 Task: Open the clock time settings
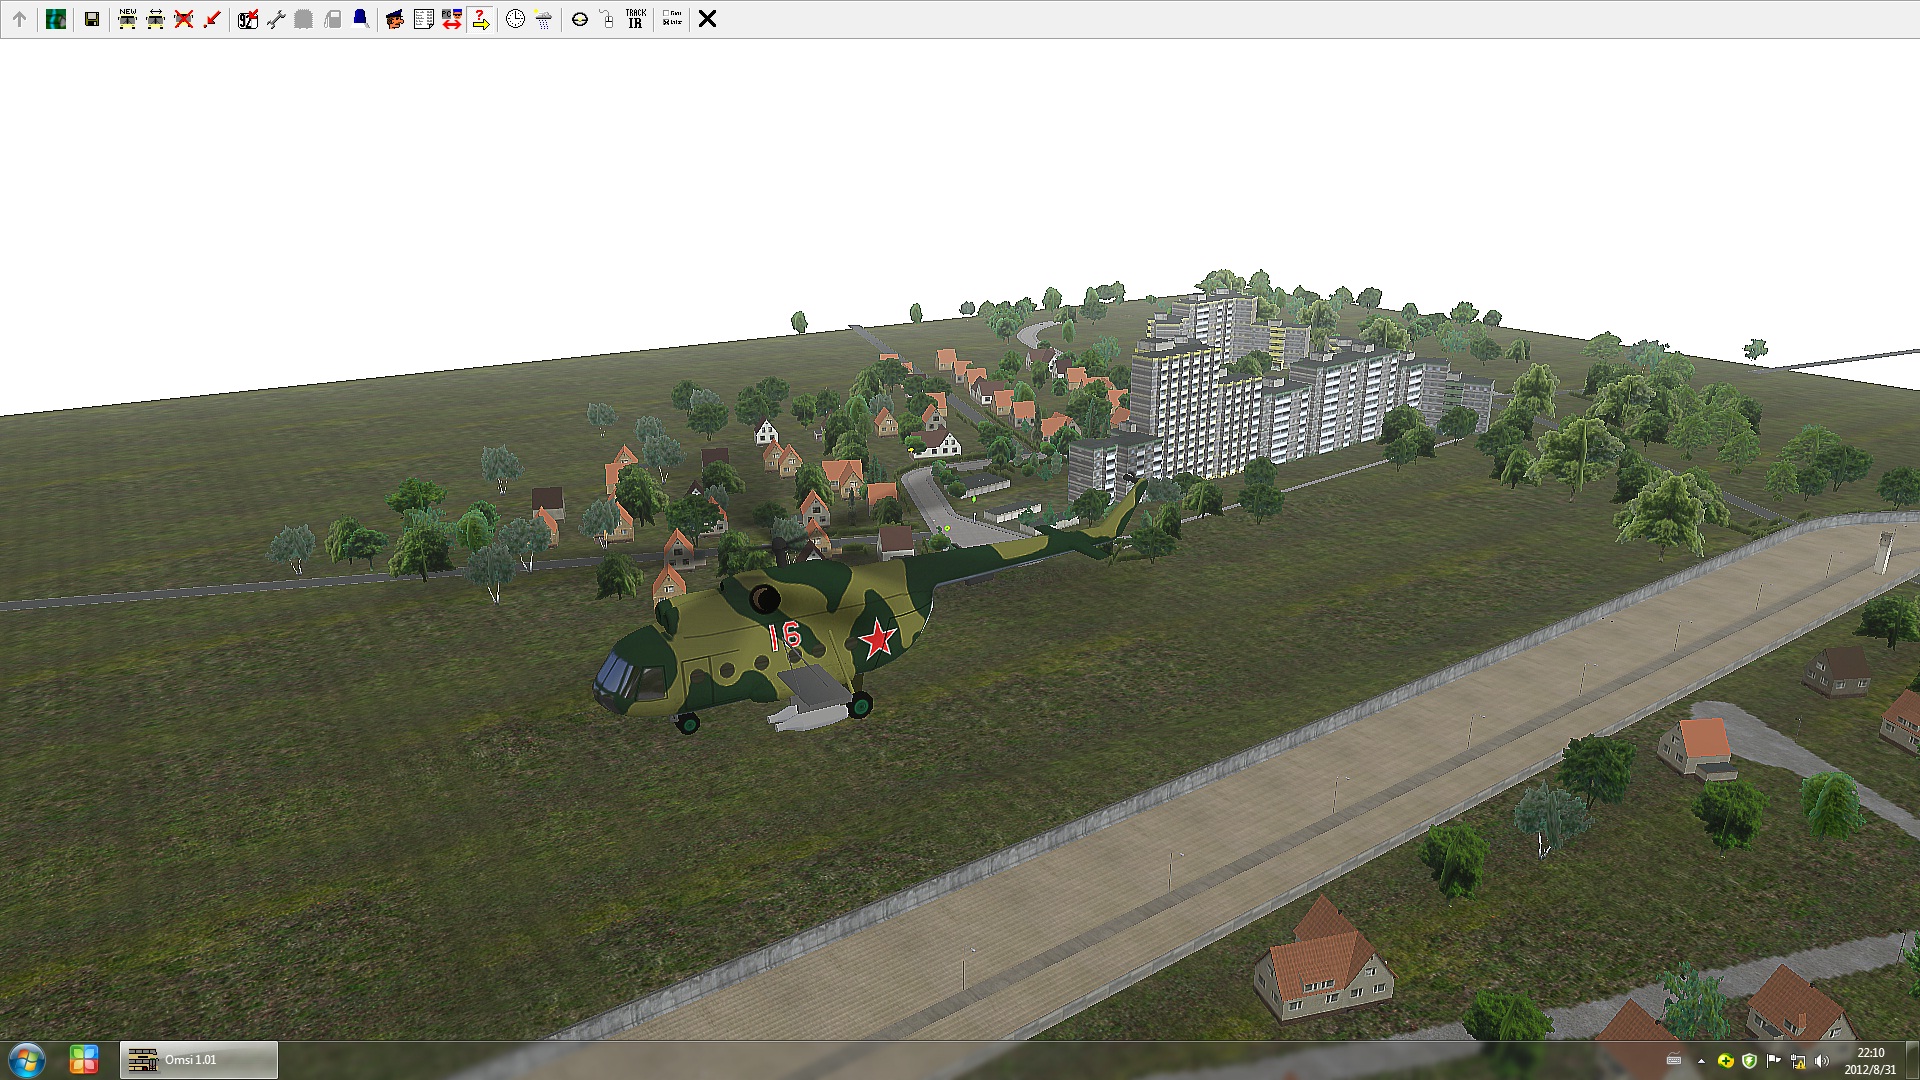click(x=515, y=19)
